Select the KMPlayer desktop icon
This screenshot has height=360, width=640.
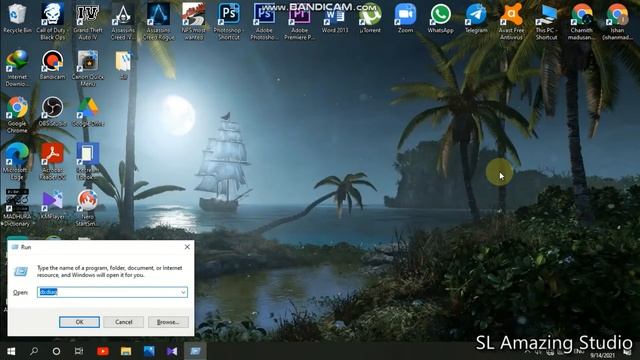tap(52, 205)
